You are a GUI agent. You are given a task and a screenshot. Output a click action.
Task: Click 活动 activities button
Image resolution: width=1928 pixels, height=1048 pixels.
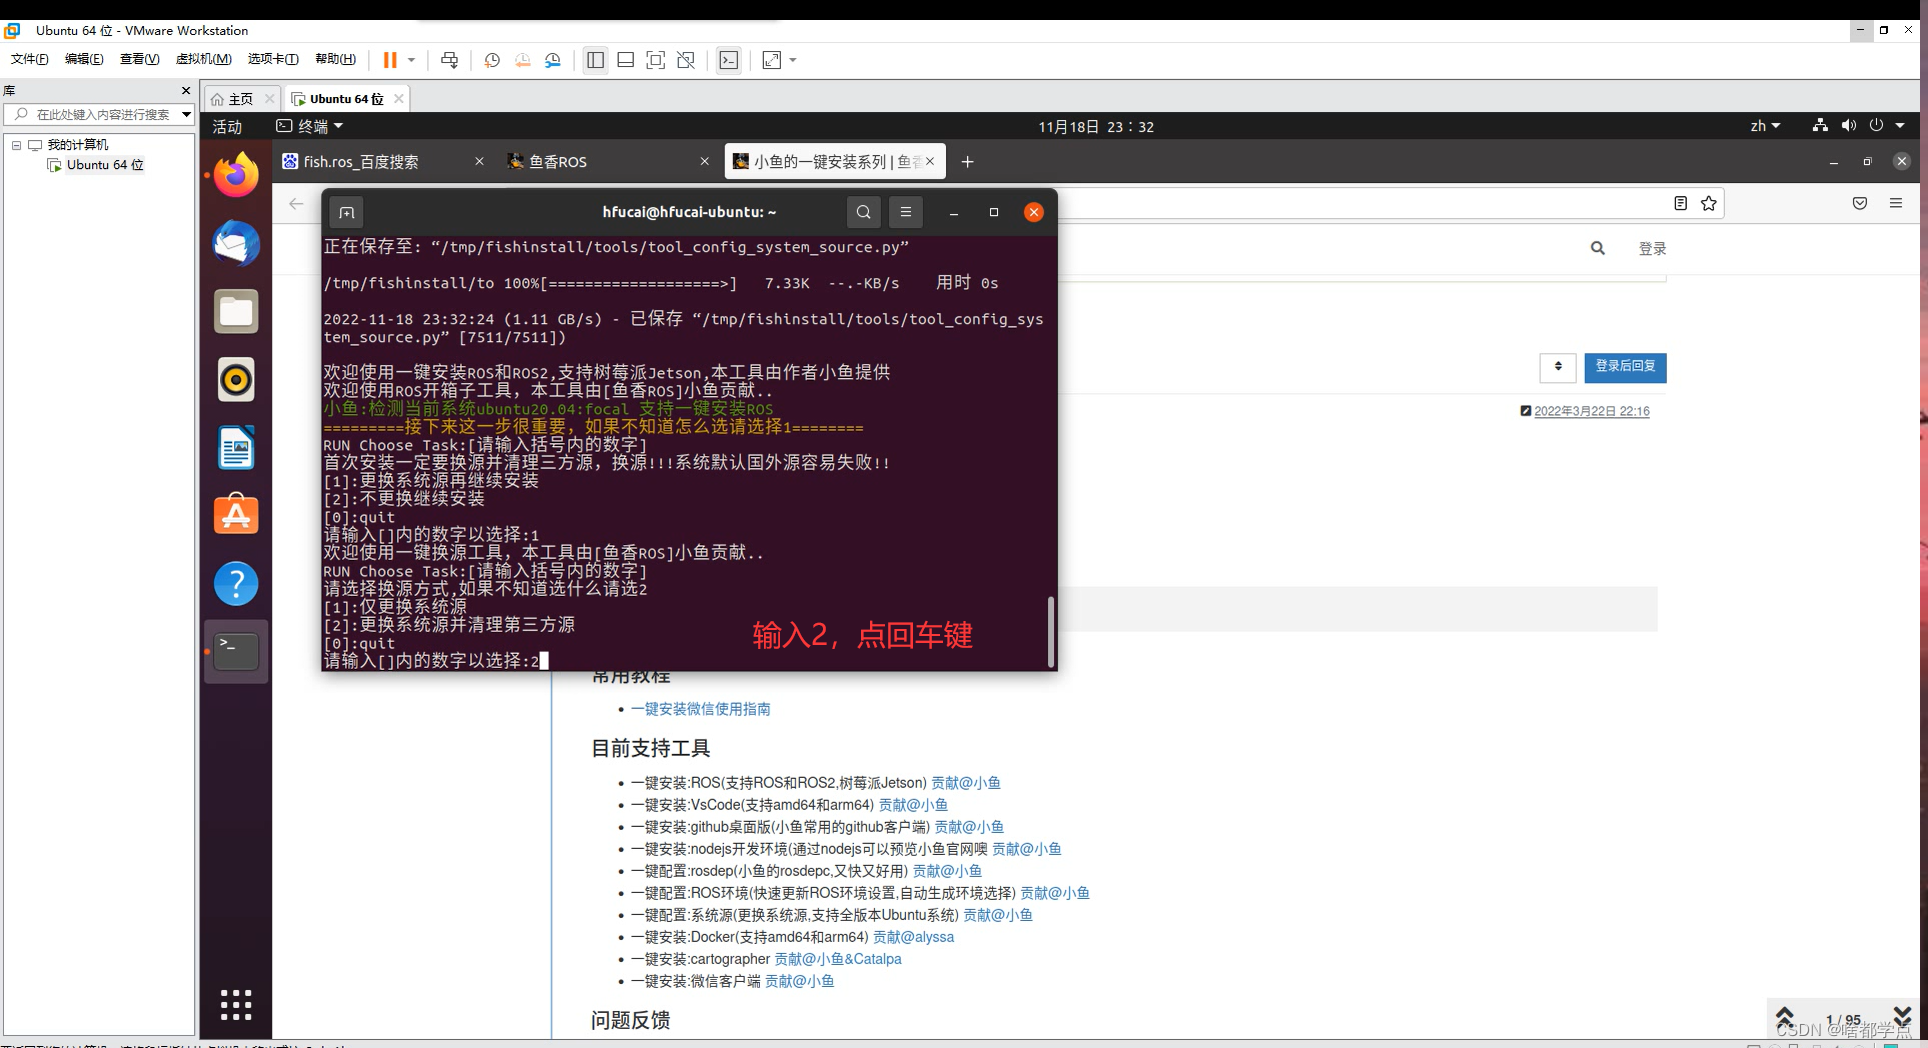[x=227, y=126]
